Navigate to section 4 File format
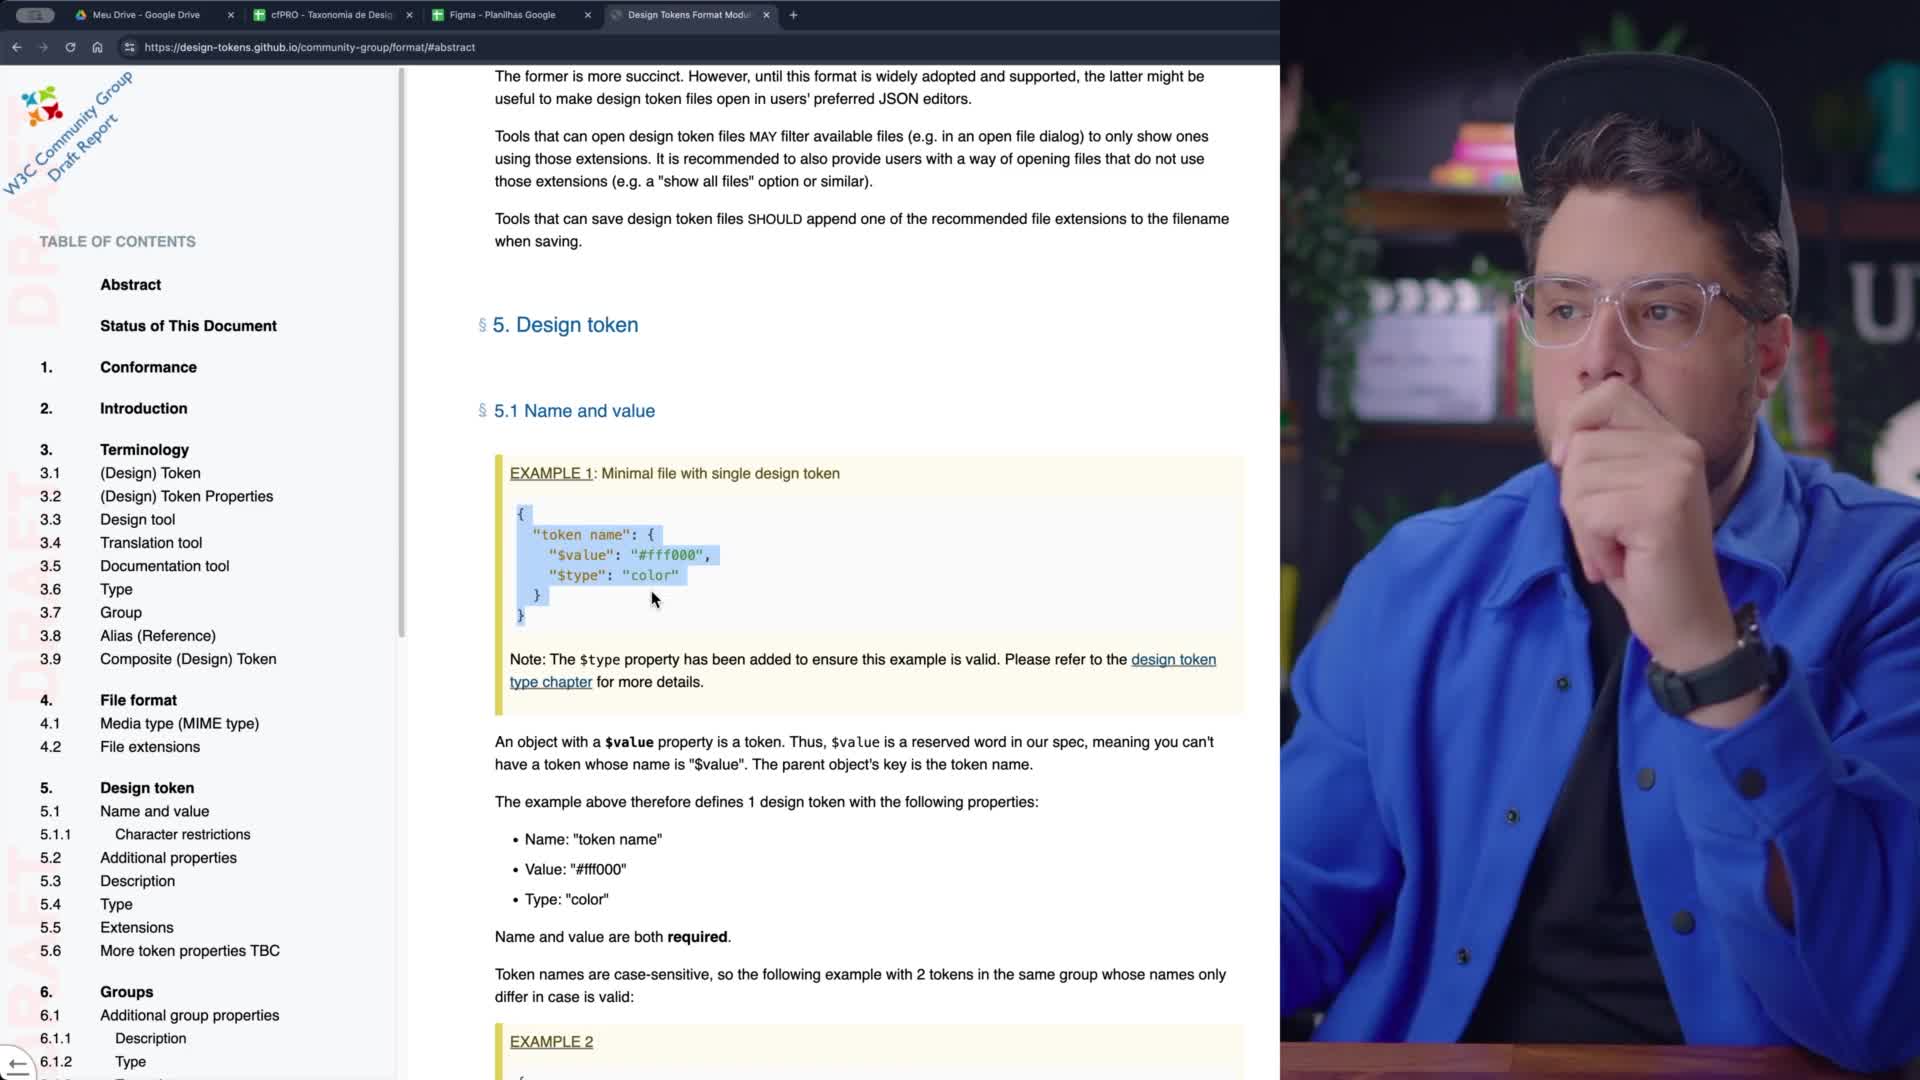1920x1080 pixels. [x=138, y=700]
